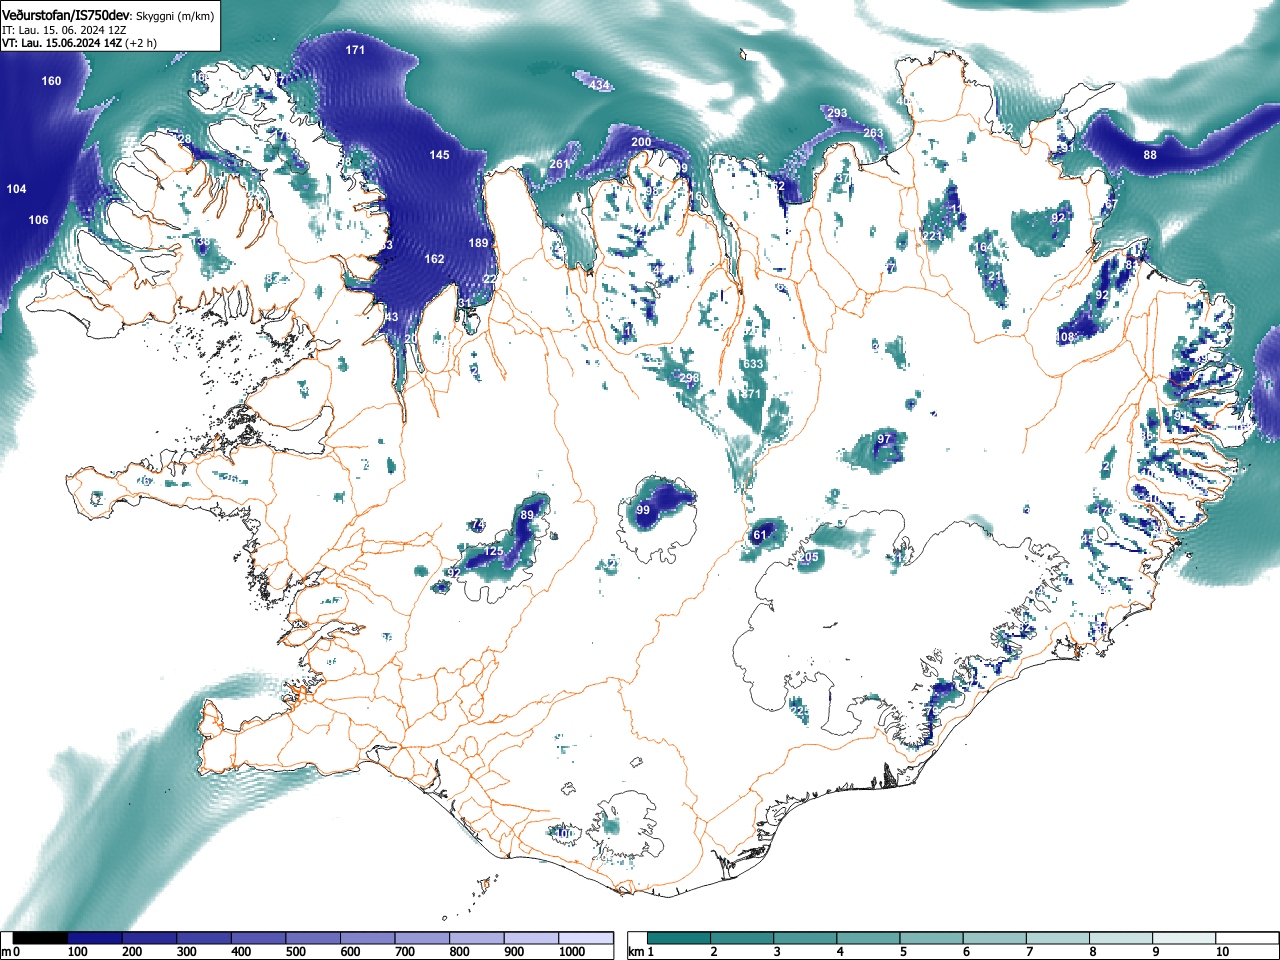Viewport: 1280px width, 960px height.
Task: Click the legend tick label 700
Action: coord(404,952)
